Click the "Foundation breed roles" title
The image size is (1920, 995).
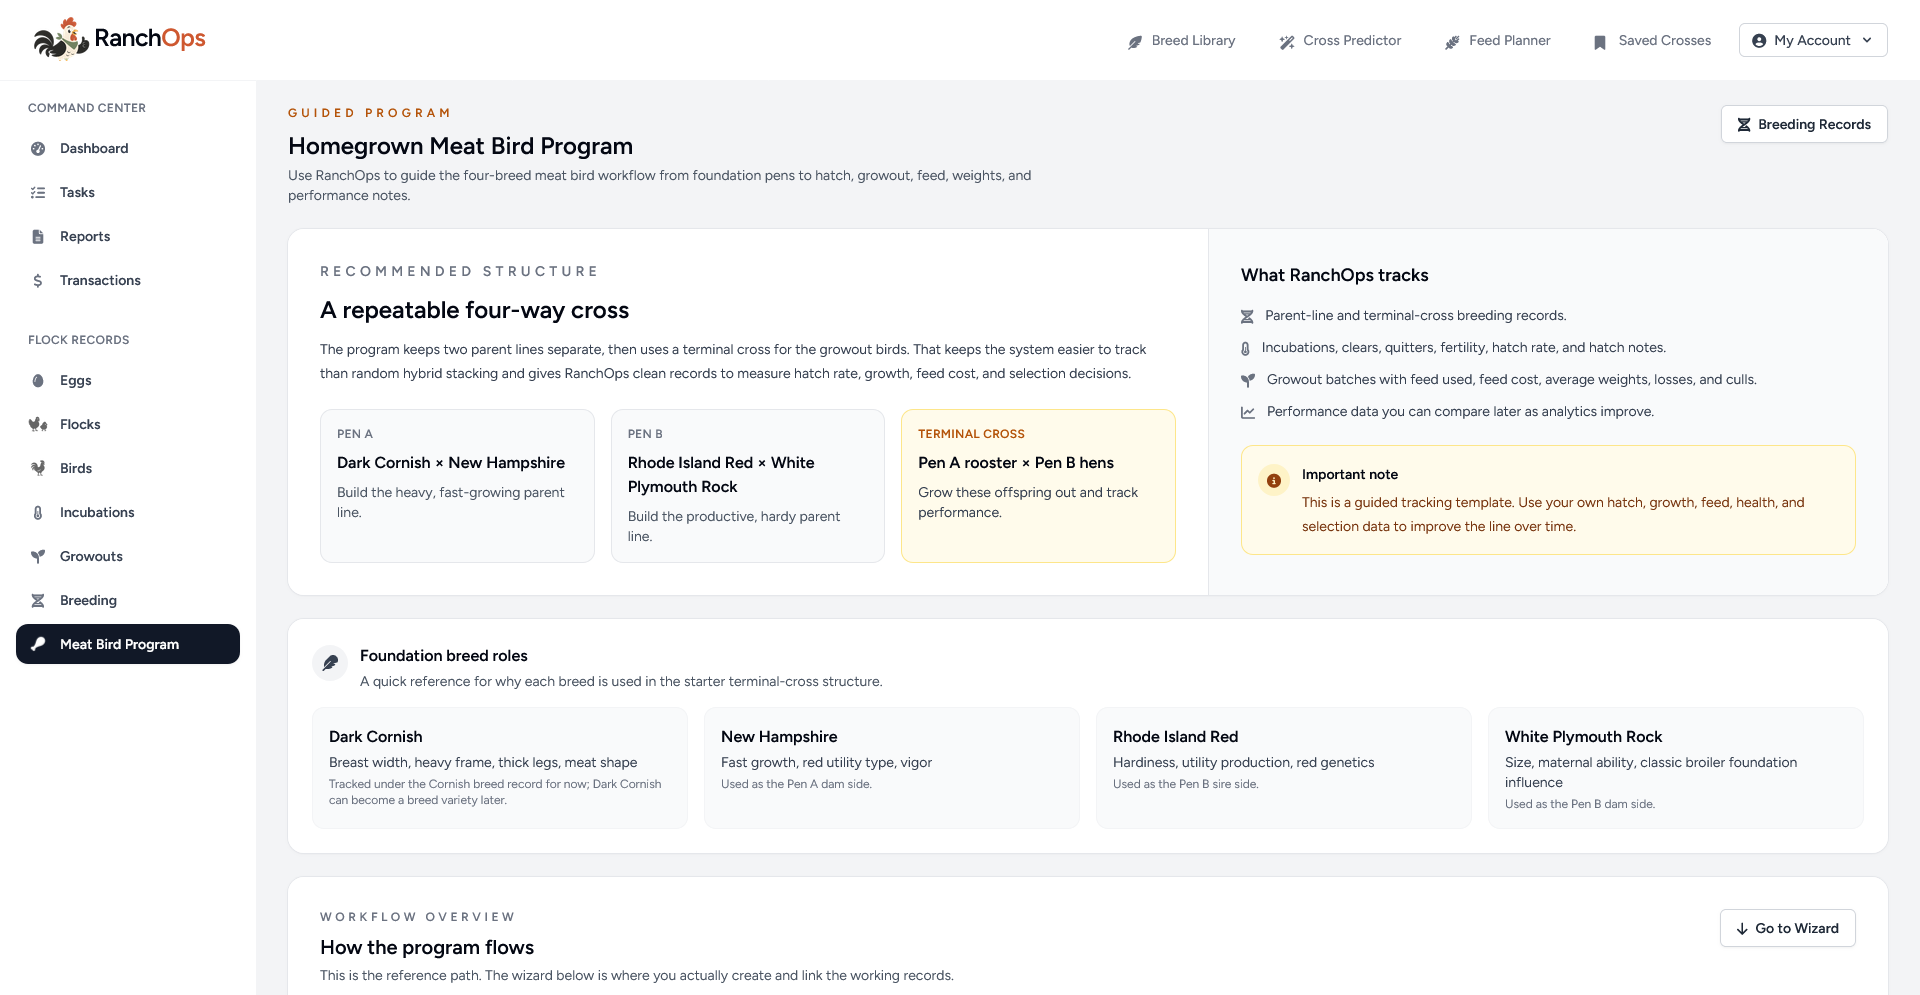click(444, 656)
